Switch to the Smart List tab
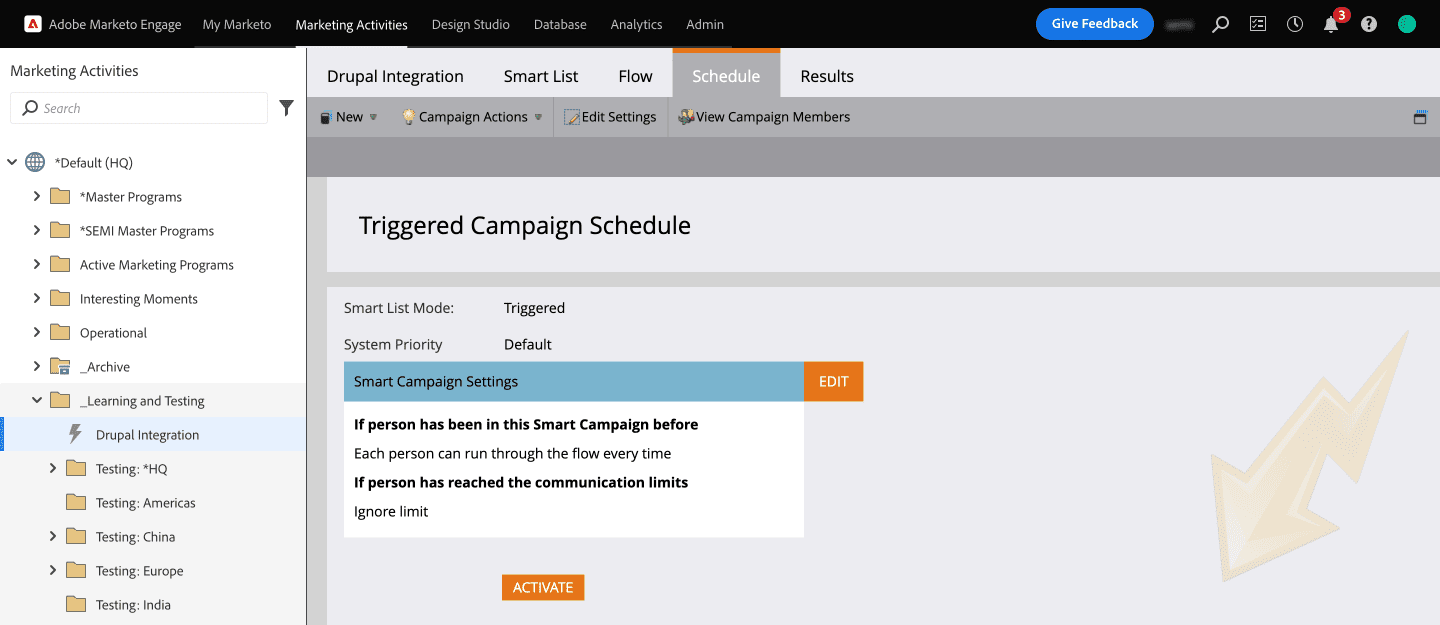This screenshot has width=1440, height=625. pos(540,76)
